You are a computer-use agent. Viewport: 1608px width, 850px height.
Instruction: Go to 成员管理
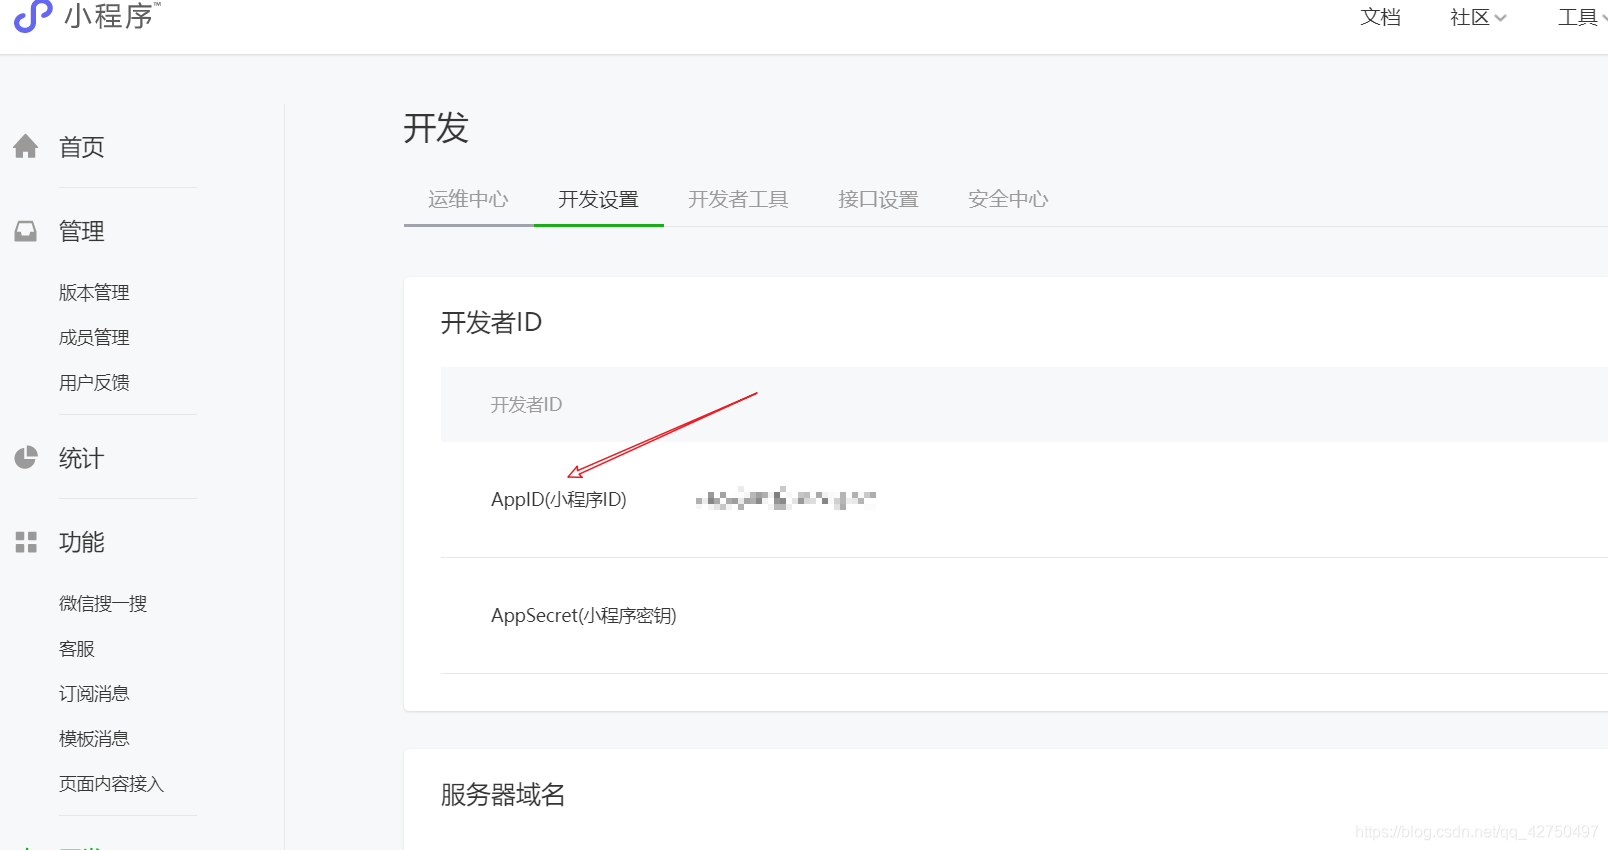[94, 337]
